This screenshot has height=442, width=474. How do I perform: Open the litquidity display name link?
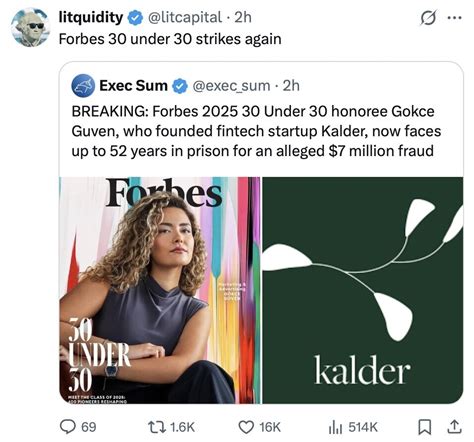pos(91,17)
